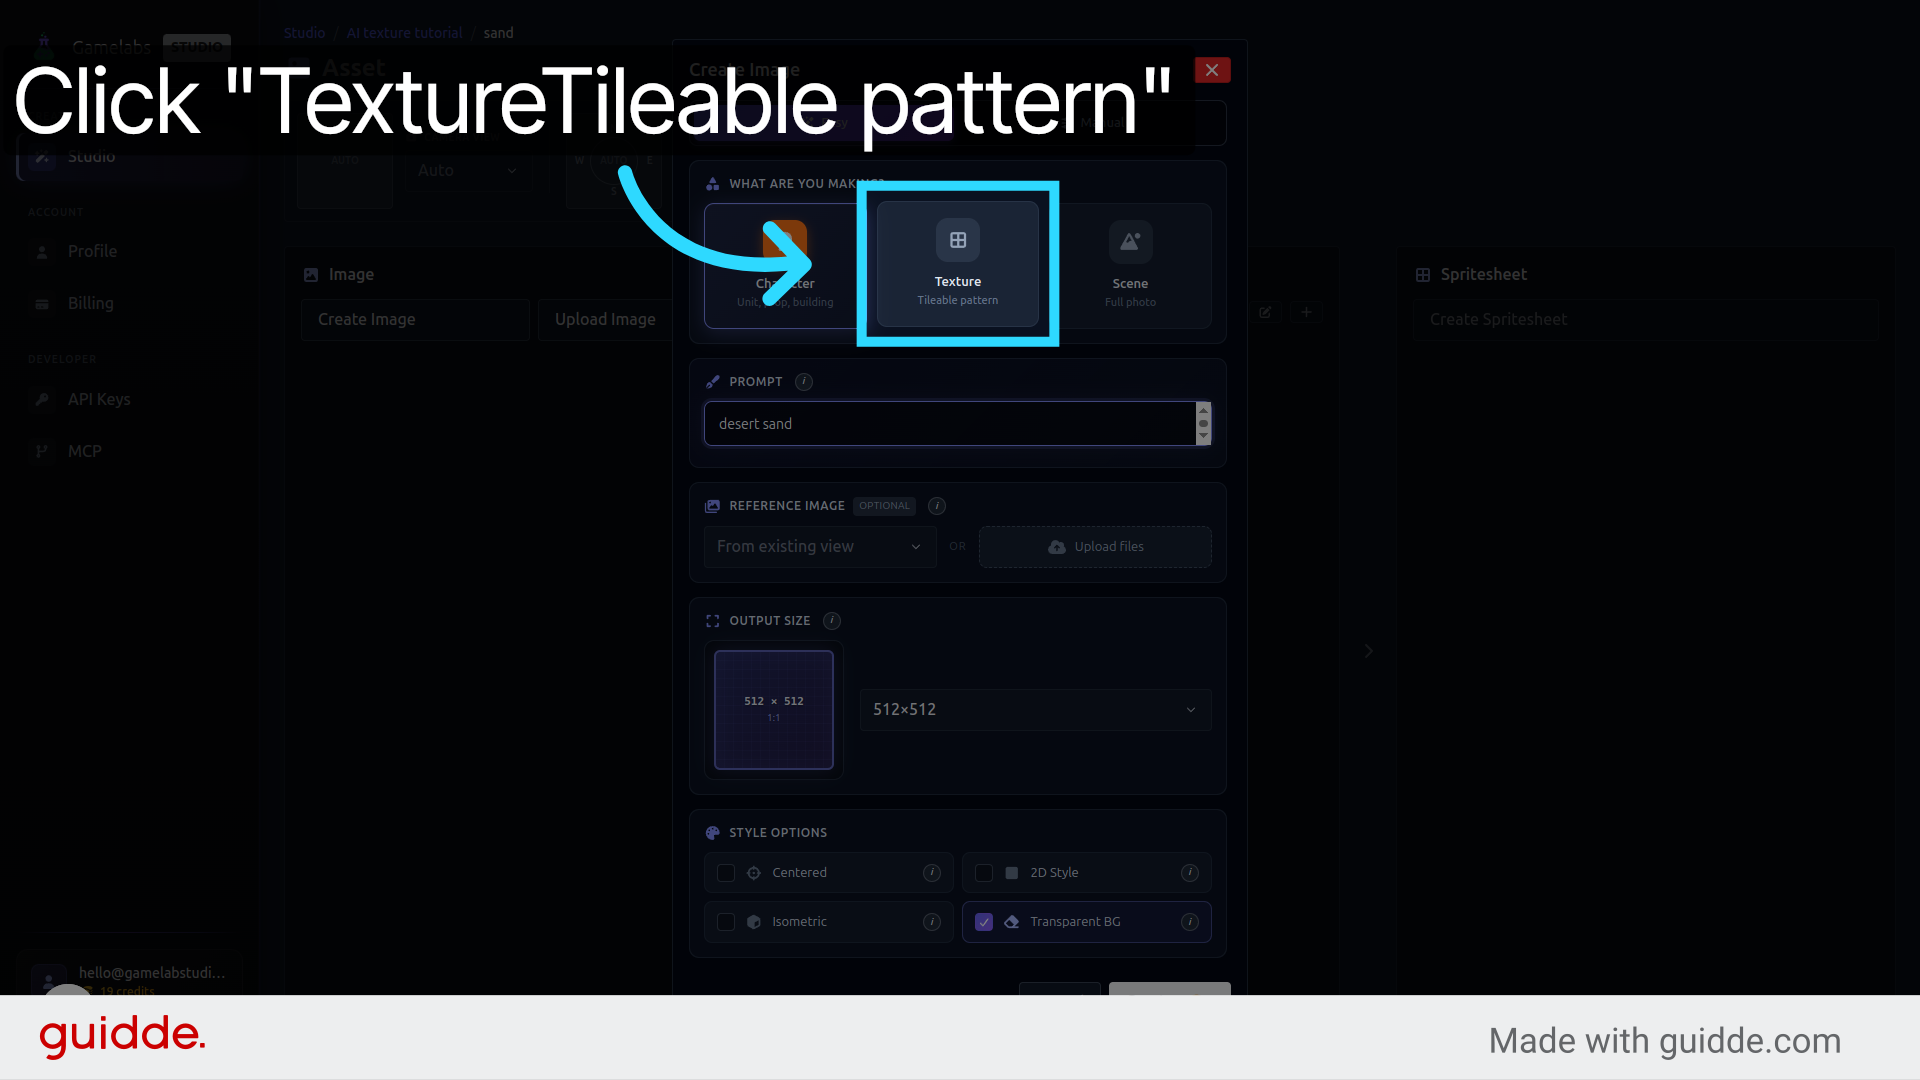Select the Texture tileable pattern card
The image size is (1920, 1080).
pyautogui.click(x=958, y=265)
